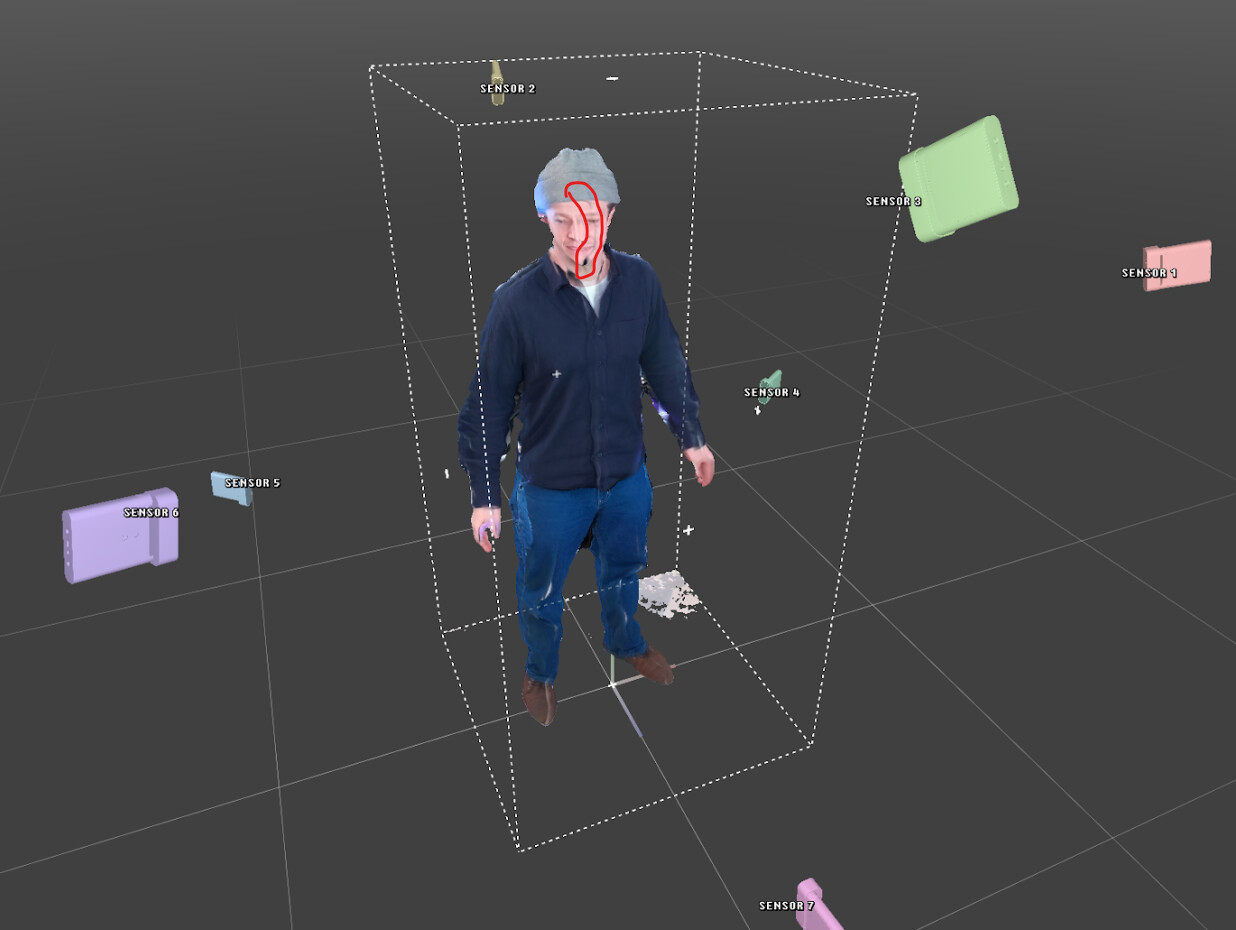Viewport: 1236px width, 930px height.
Task: Click the bounding box bottom front corner
Action: pos(519,849)
